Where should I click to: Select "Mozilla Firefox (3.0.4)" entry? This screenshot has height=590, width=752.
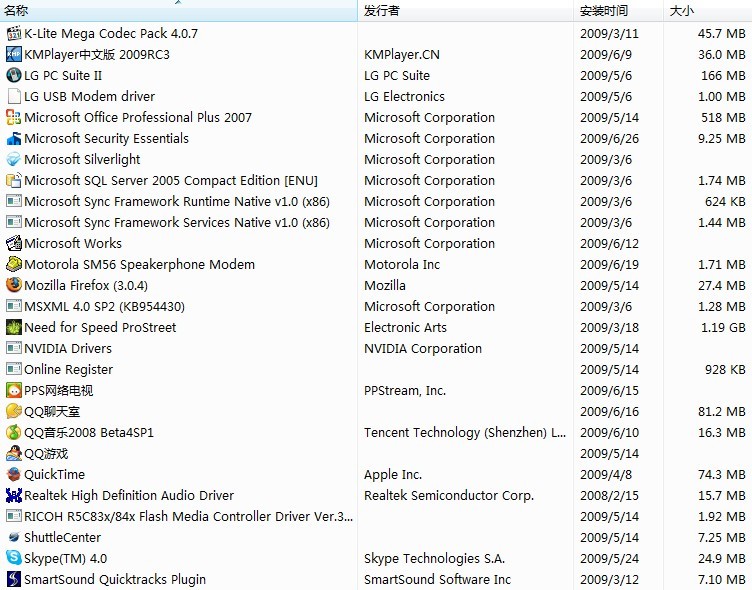tap(86, 285)
